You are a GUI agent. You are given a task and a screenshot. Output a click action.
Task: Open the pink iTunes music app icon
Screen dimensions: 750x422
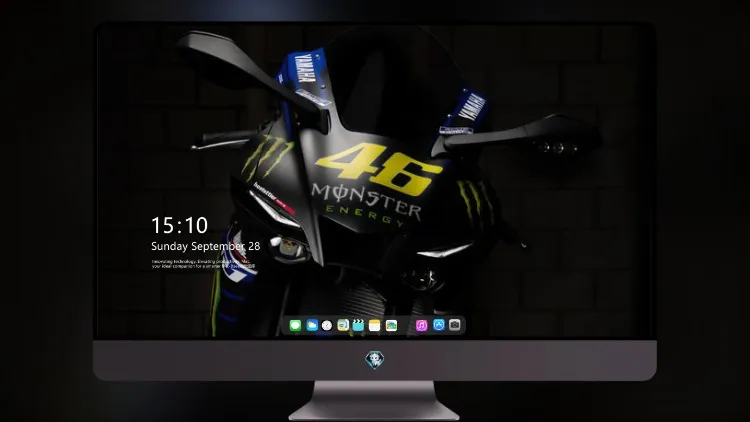[x=421, y=325]
